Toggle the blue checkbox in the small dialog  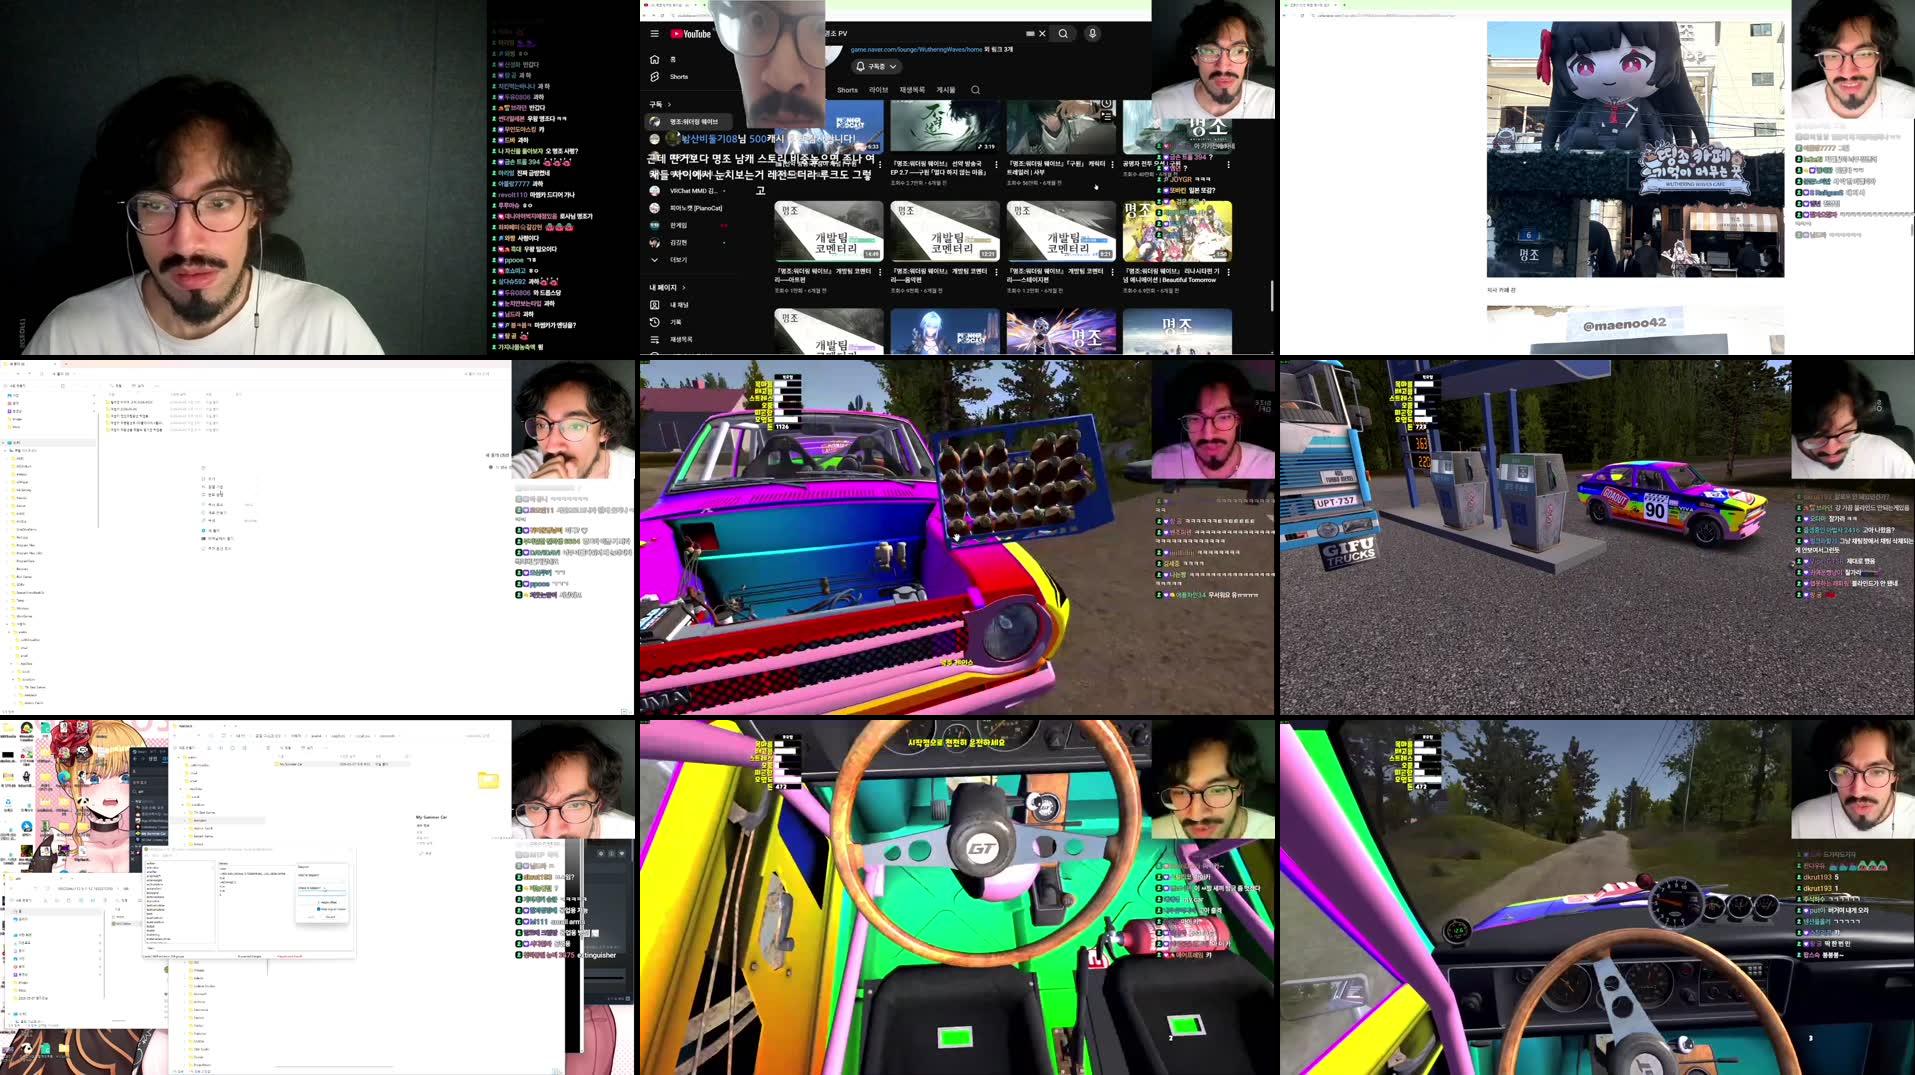coord(319,909)
